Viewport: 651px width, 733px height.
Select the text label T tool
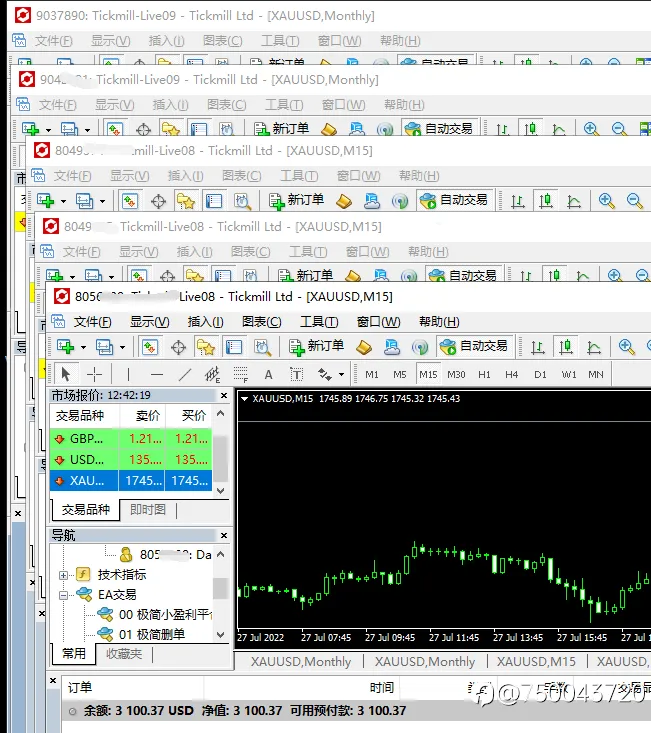point(296,374)
